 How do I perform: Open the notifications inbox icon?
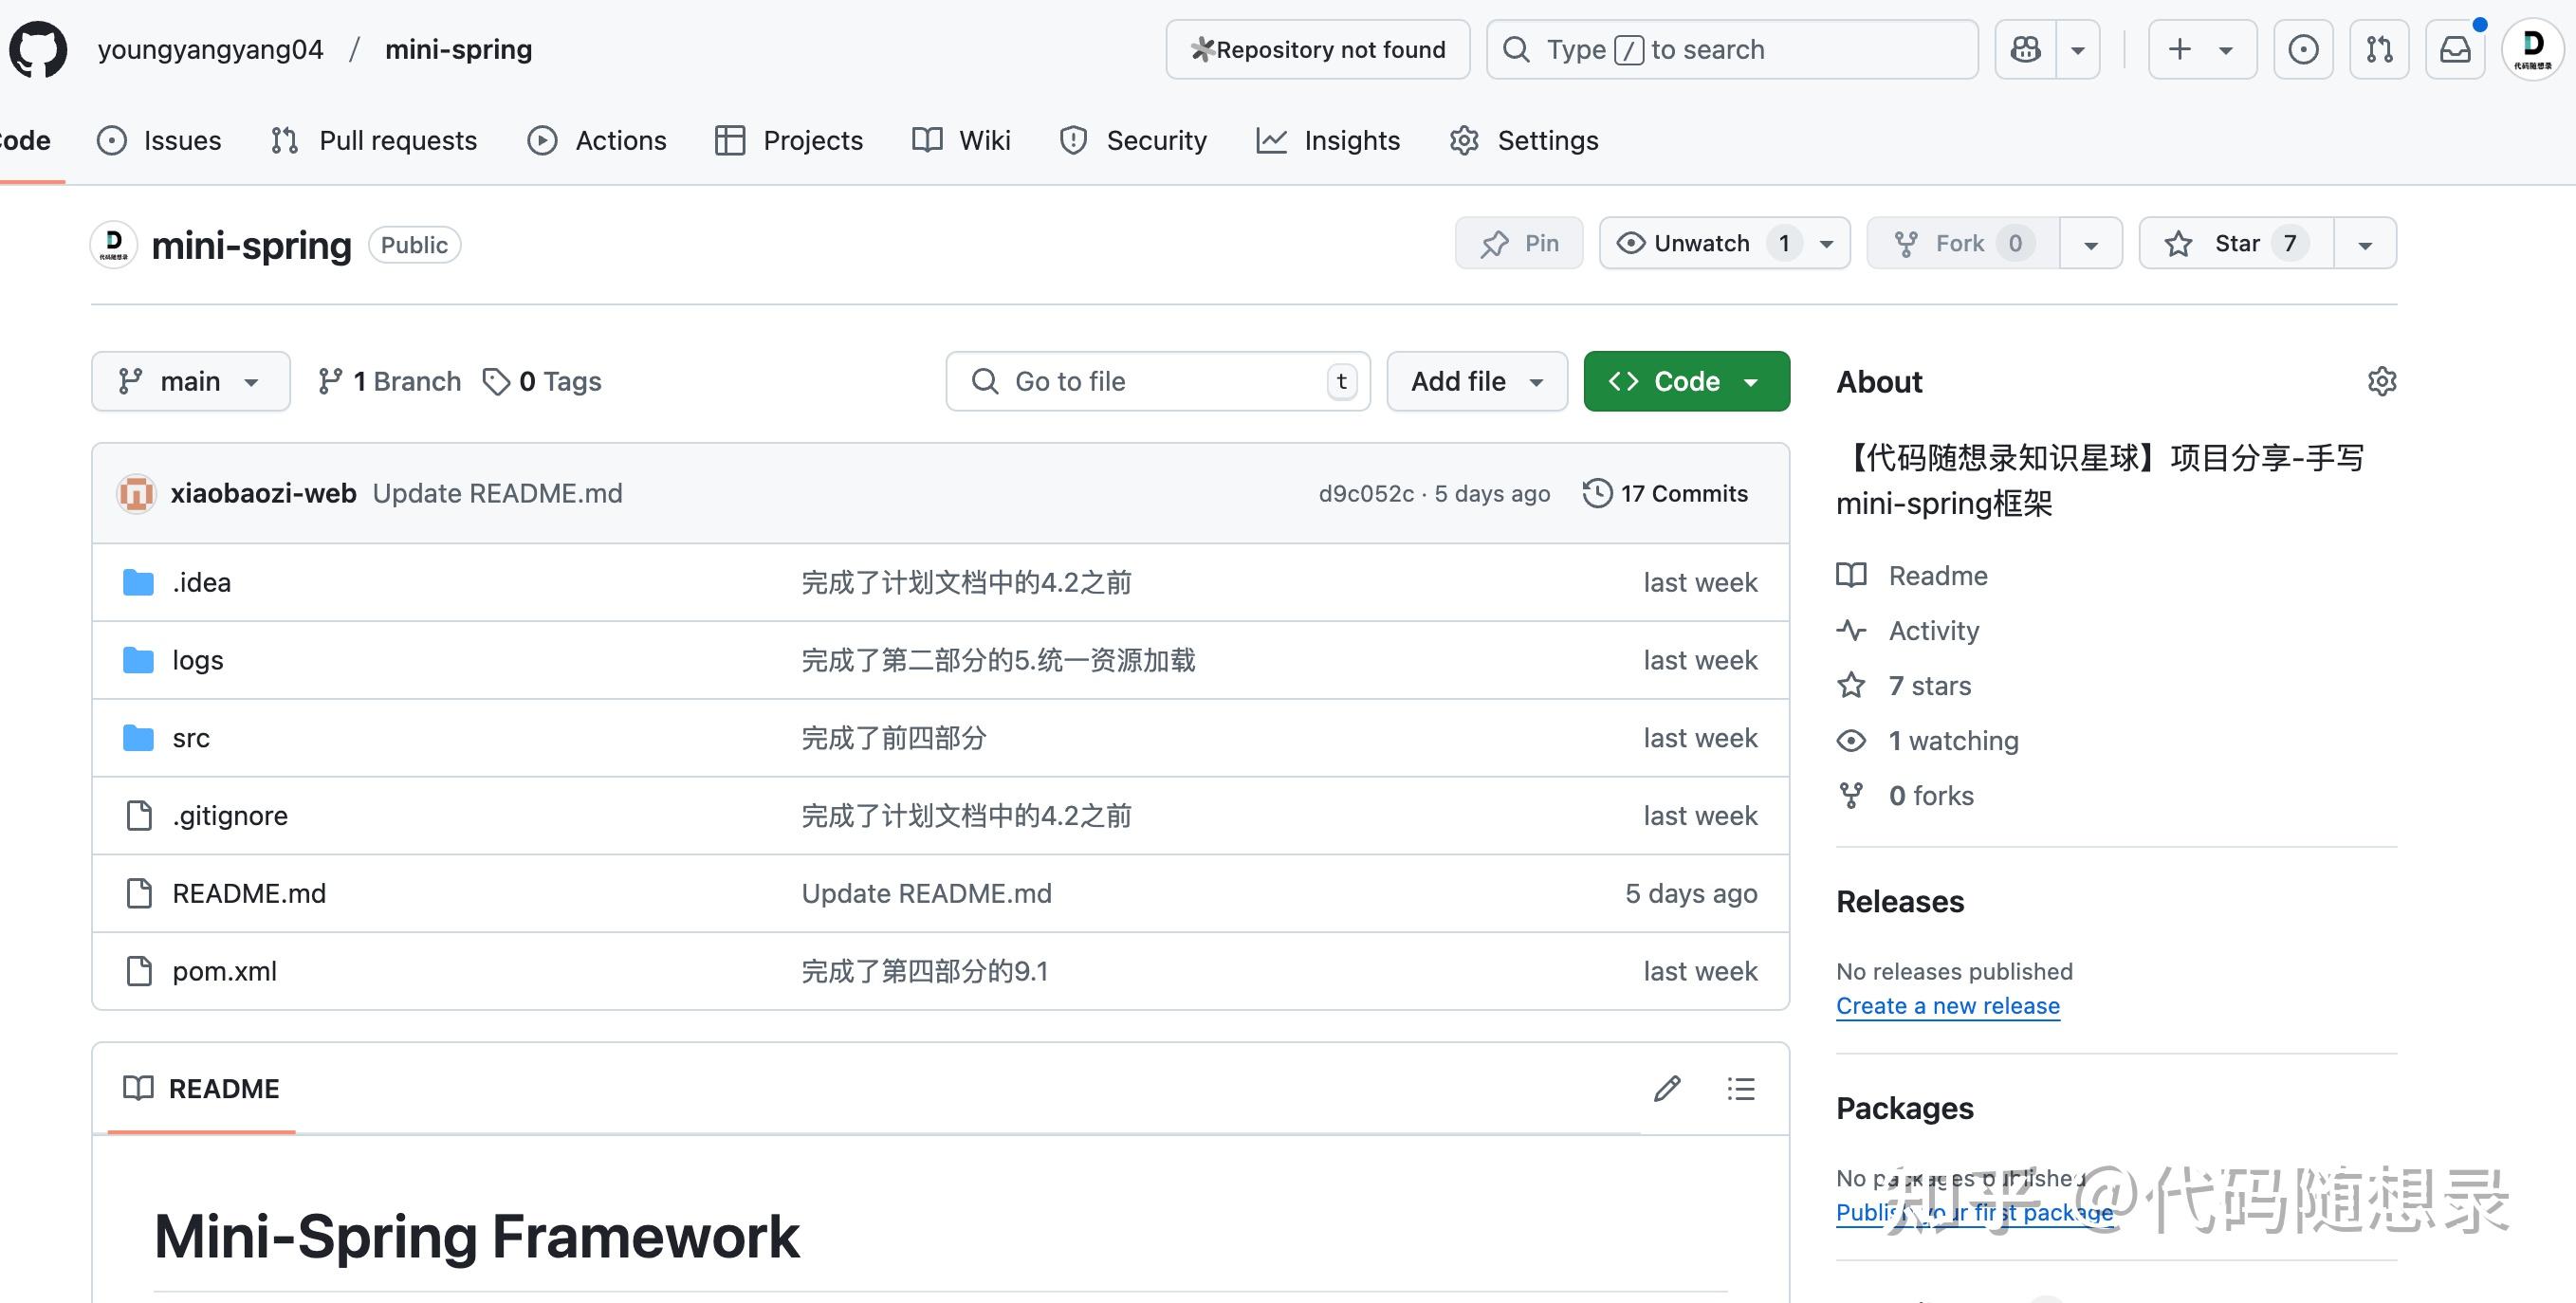[2455, 49]
